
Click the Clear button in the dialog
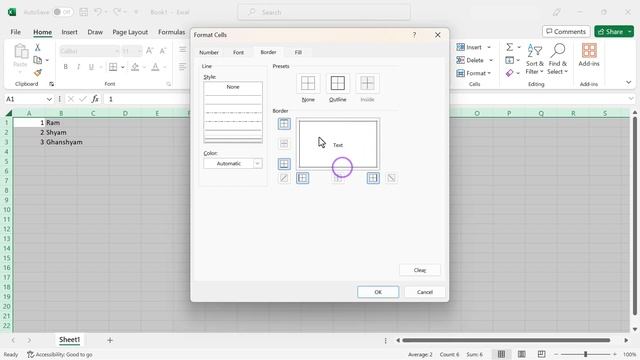(420, 270)
